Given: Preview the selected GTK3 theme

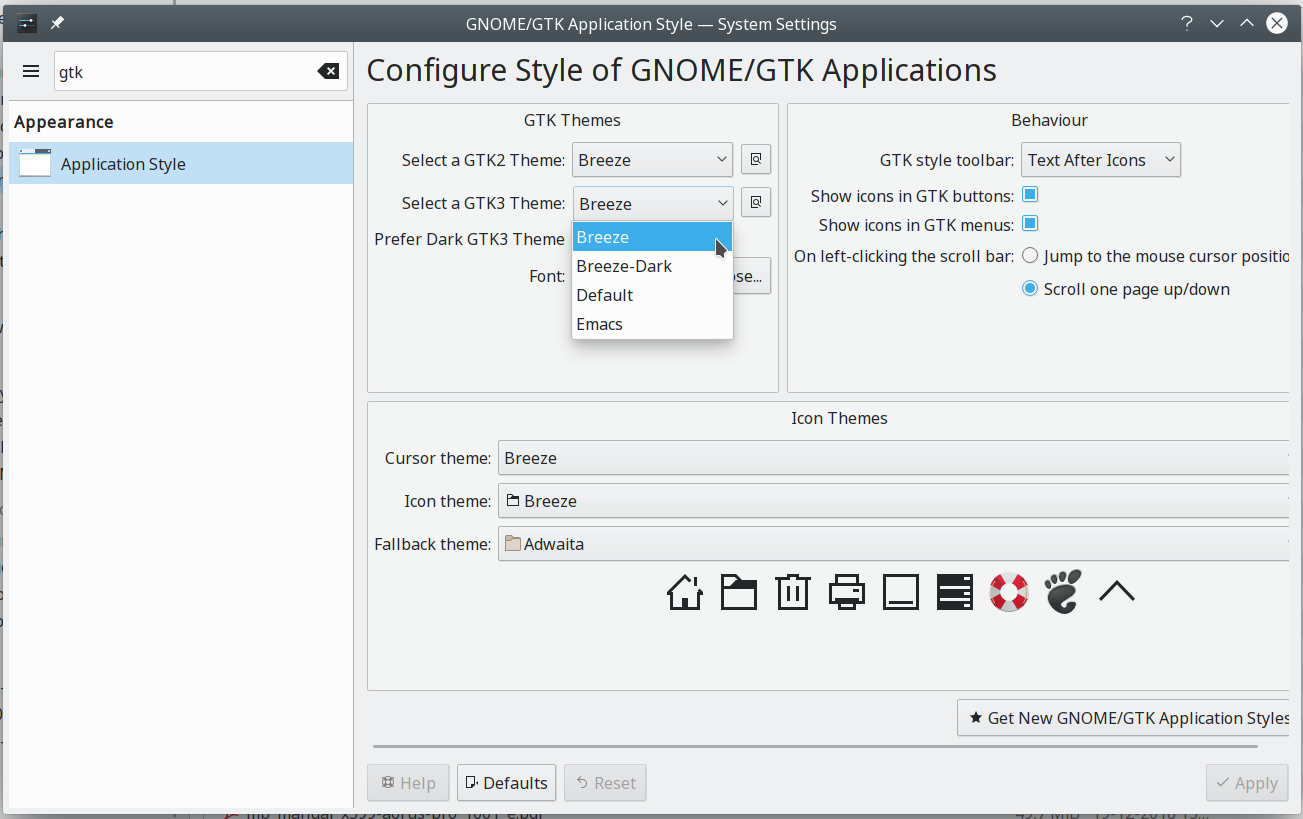Looking at the screenshot, I should pyautogui.click(x=756, y=203).
